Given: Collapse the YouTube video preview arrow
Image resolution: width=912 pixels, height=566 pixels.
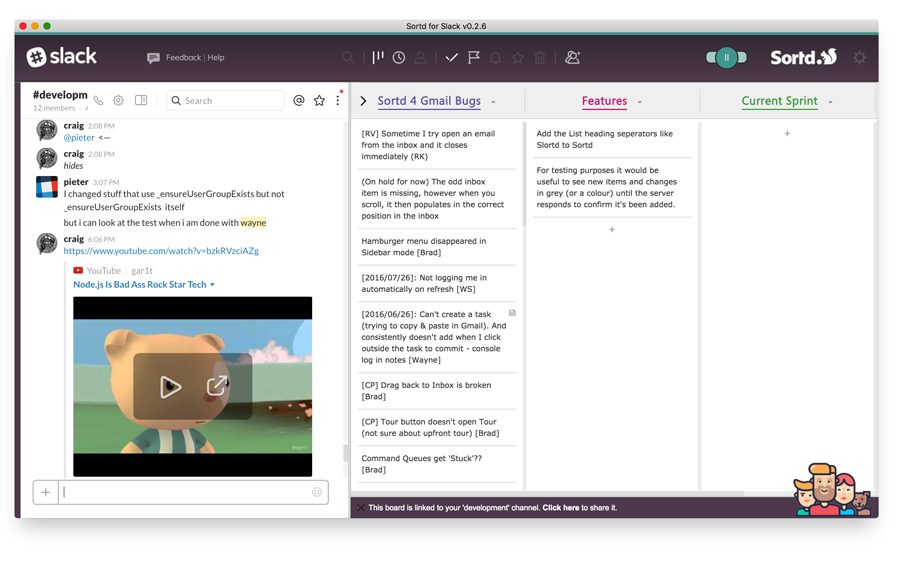Looking at the screenshot, I should (212, 284).
